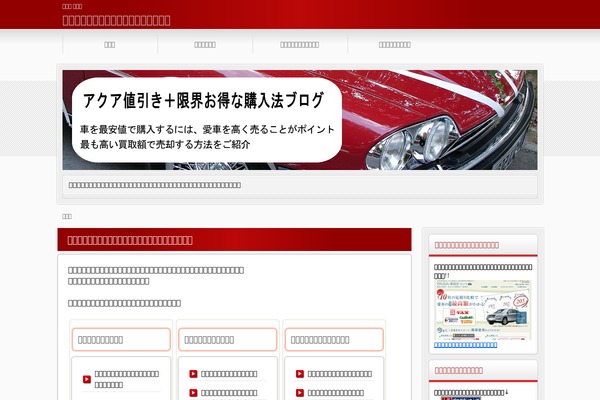Click the top red play icon in the right column
The width and height of the screenshot is (600, 400).
click(x=300, y=374)
